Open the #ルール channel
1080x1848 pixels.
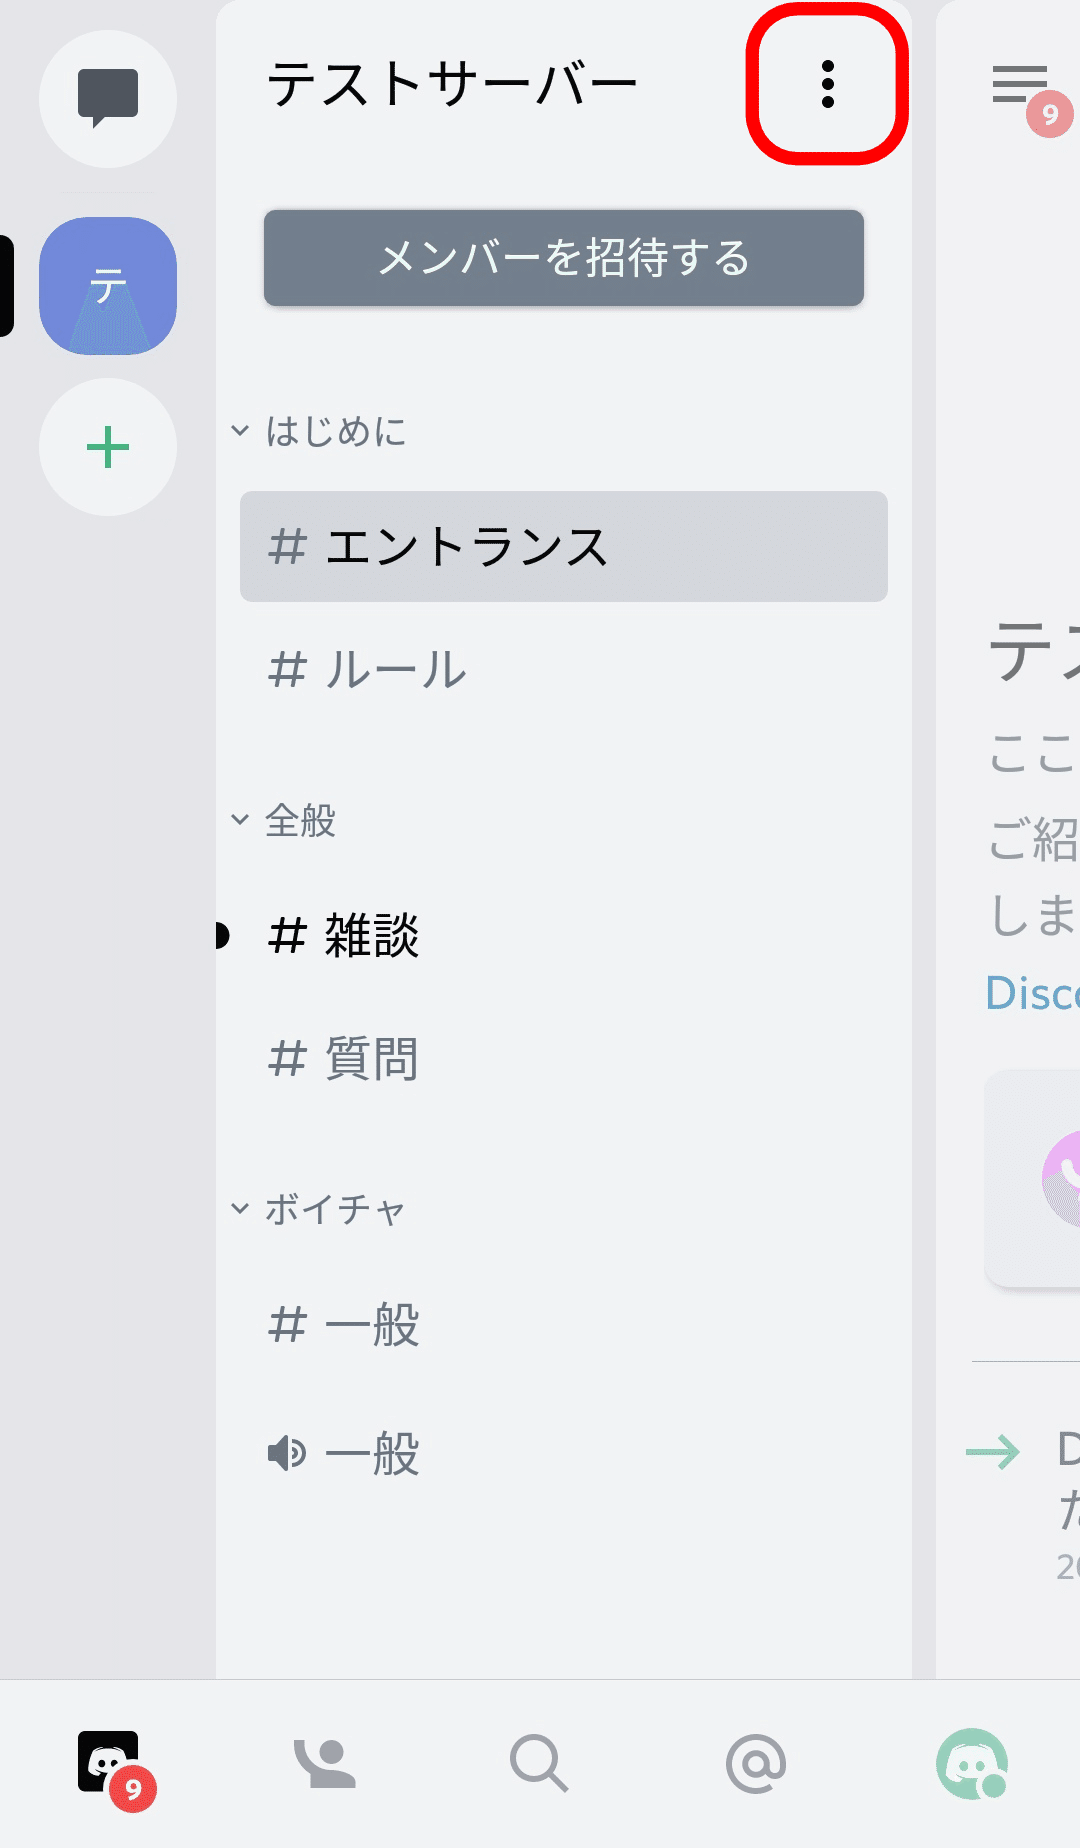[x=366, y=670]
